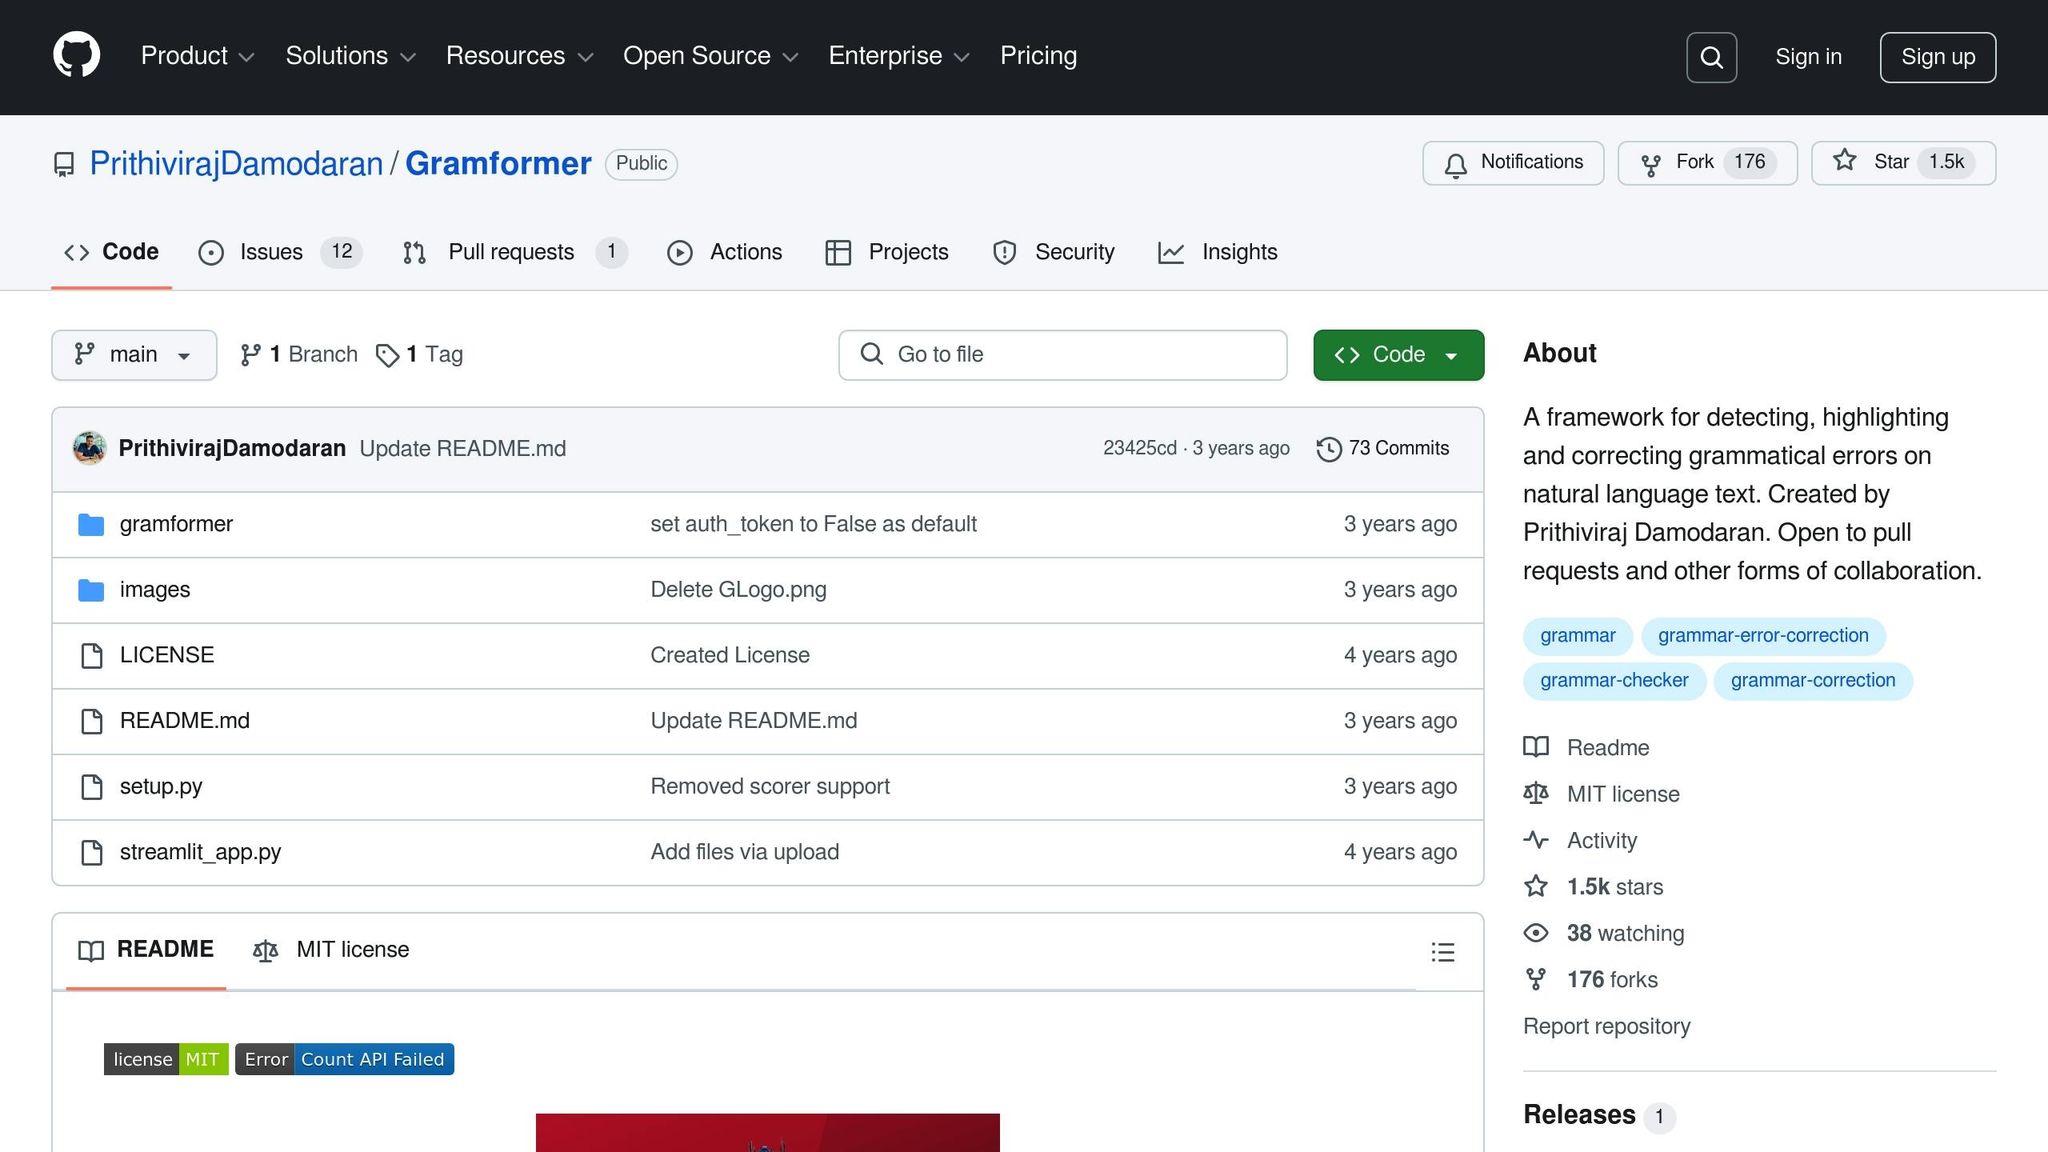
Task: Click the GitHub home logo
Action: tap(76, 57)
